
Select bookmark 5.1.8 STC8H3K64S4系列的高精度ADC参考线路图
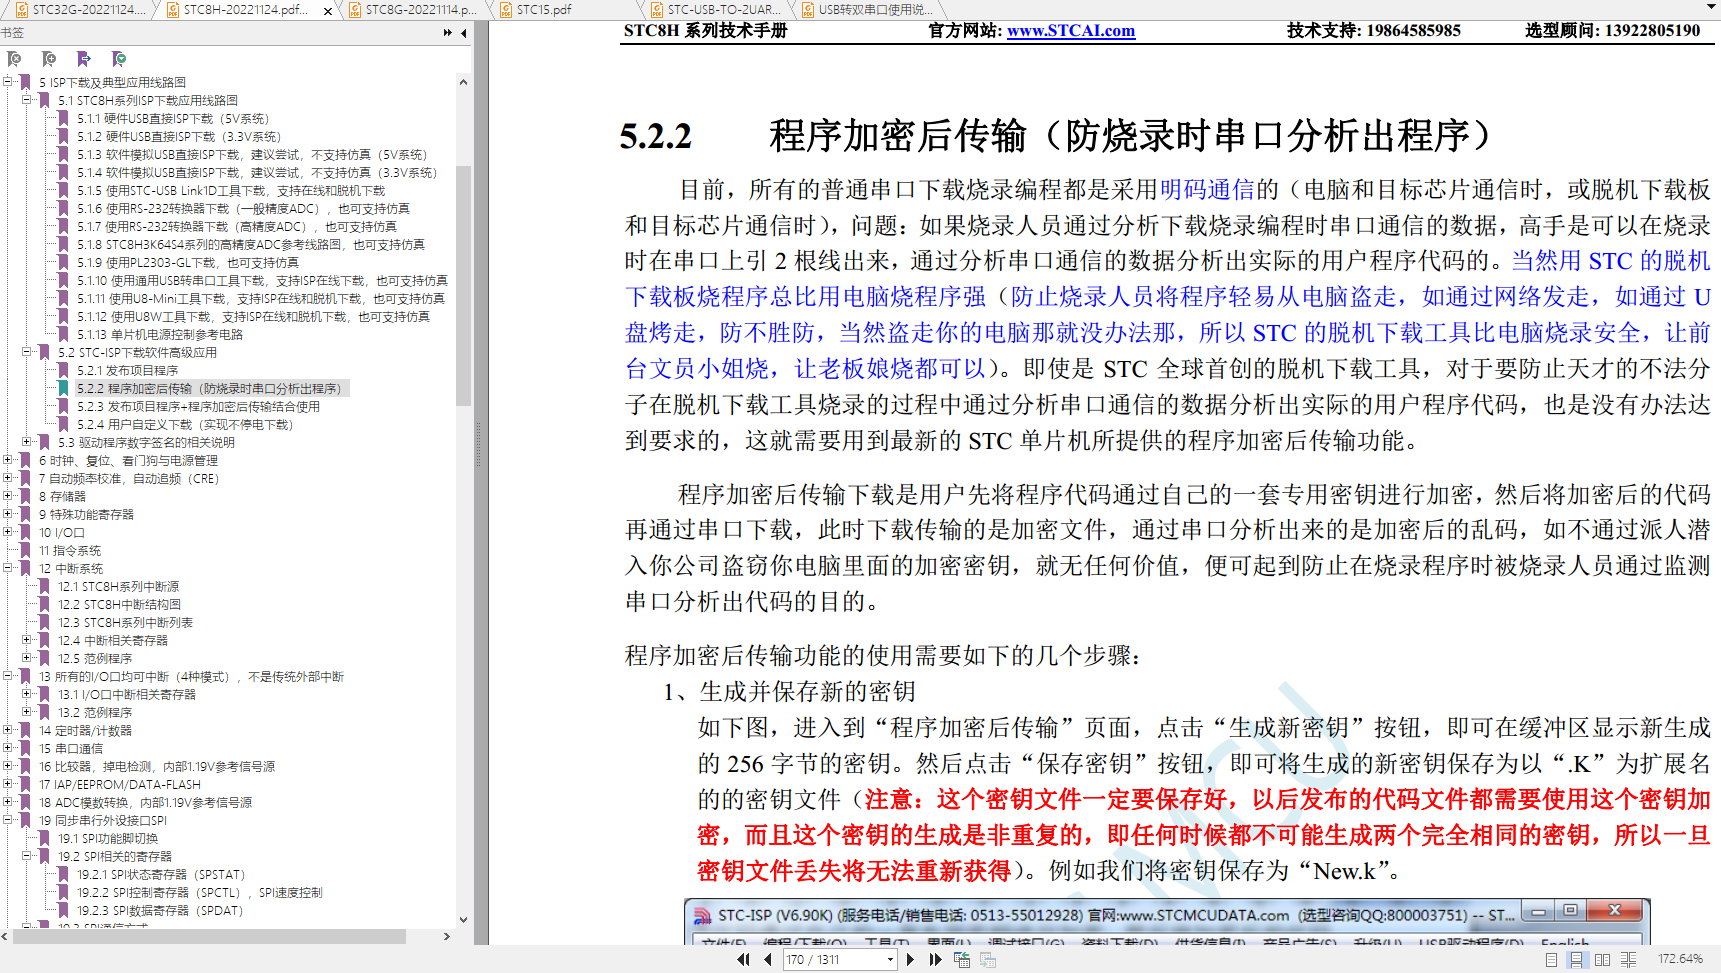[x=251, y=244]
